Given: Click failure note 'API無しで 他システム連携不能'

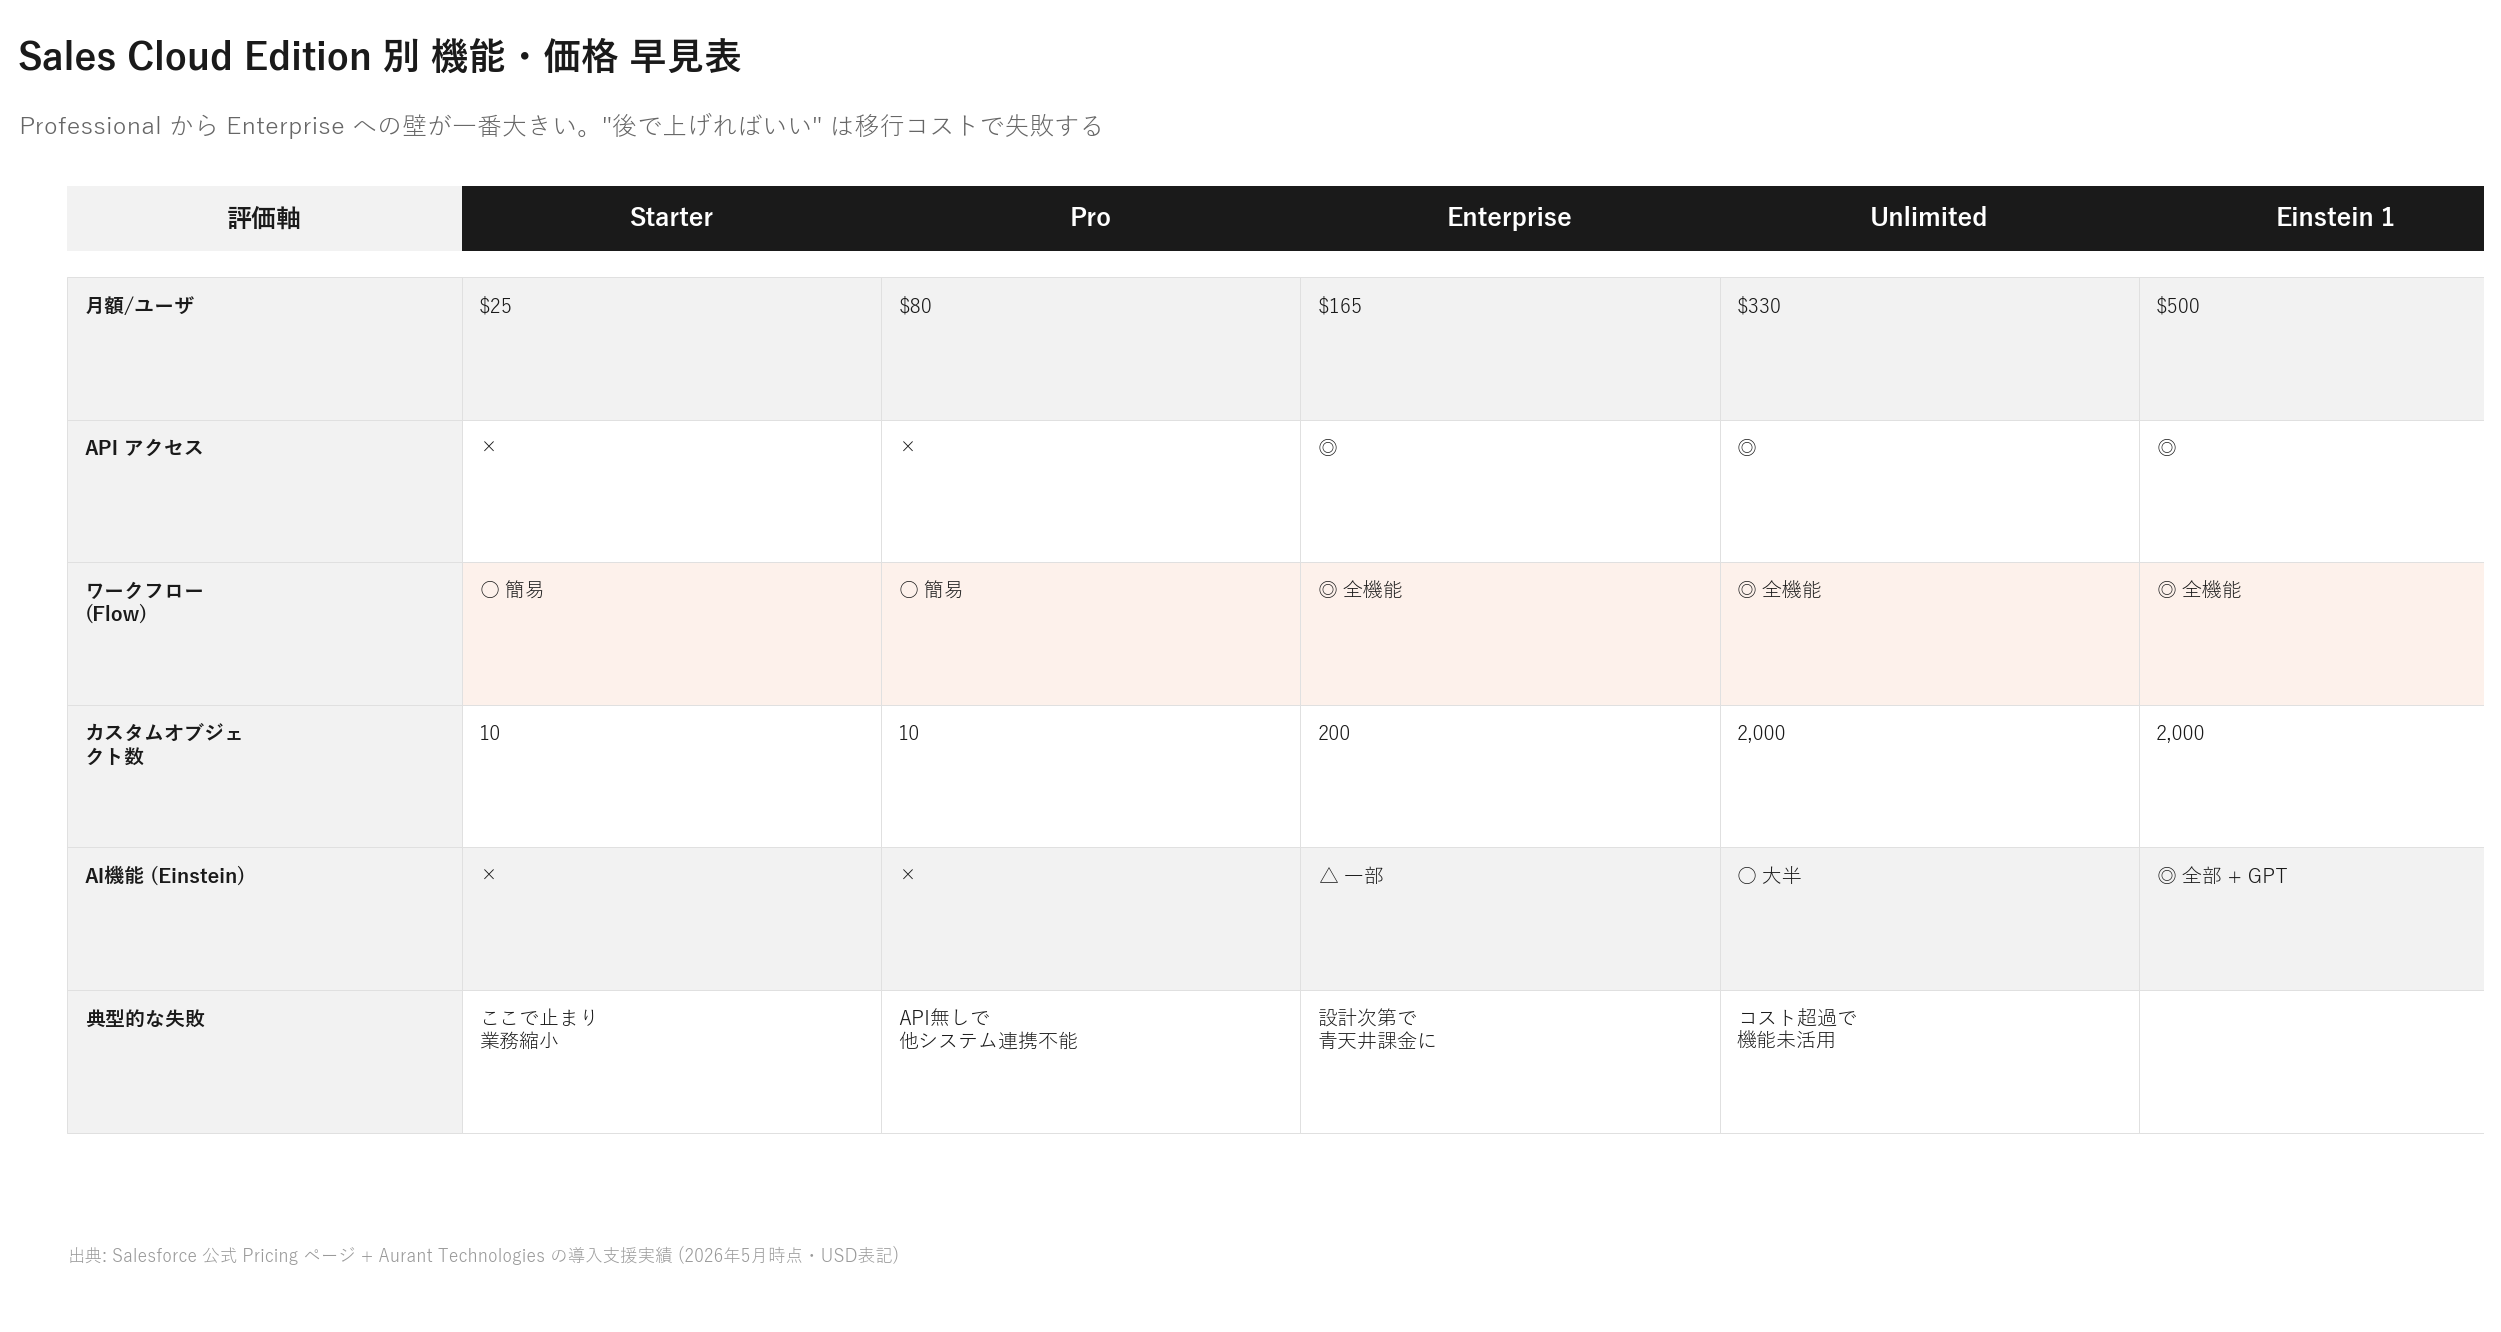Looking at the screenshot, I should (x=988, y=1029).
